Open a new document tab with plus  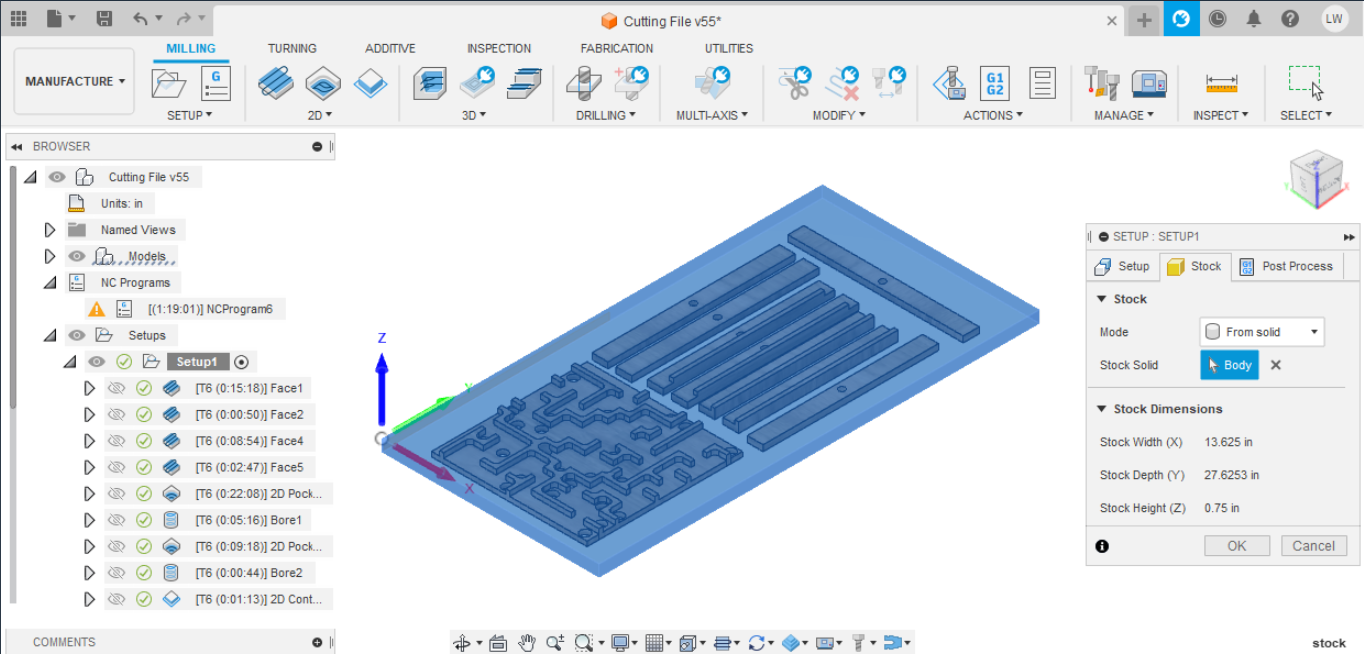[x=1144, y=20]
